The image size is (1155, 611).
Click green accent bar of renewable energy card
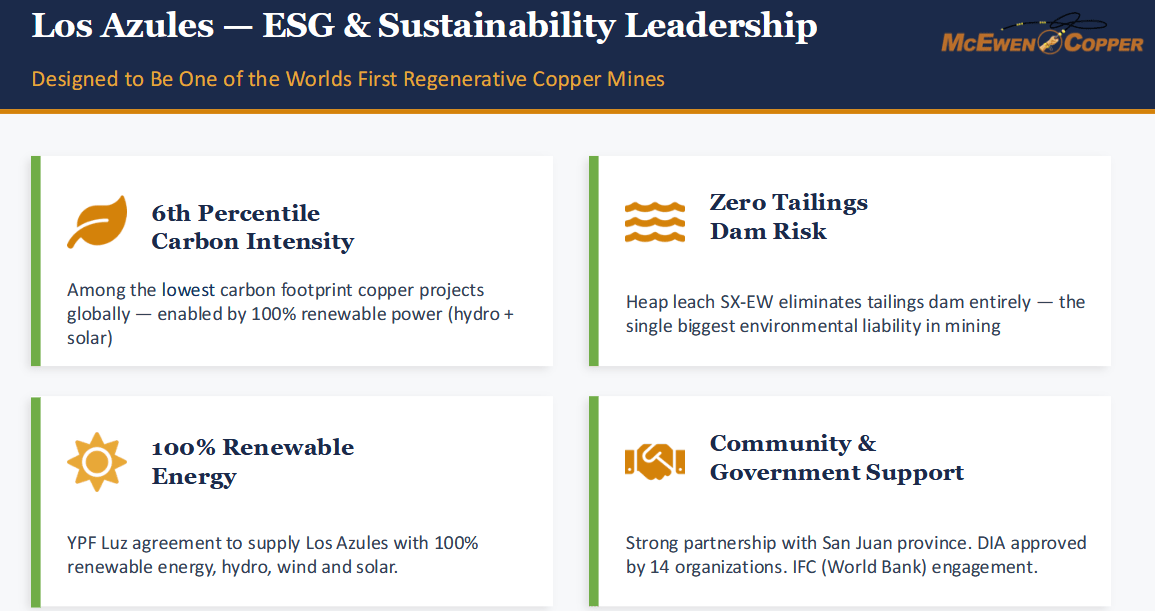[35, 501]
